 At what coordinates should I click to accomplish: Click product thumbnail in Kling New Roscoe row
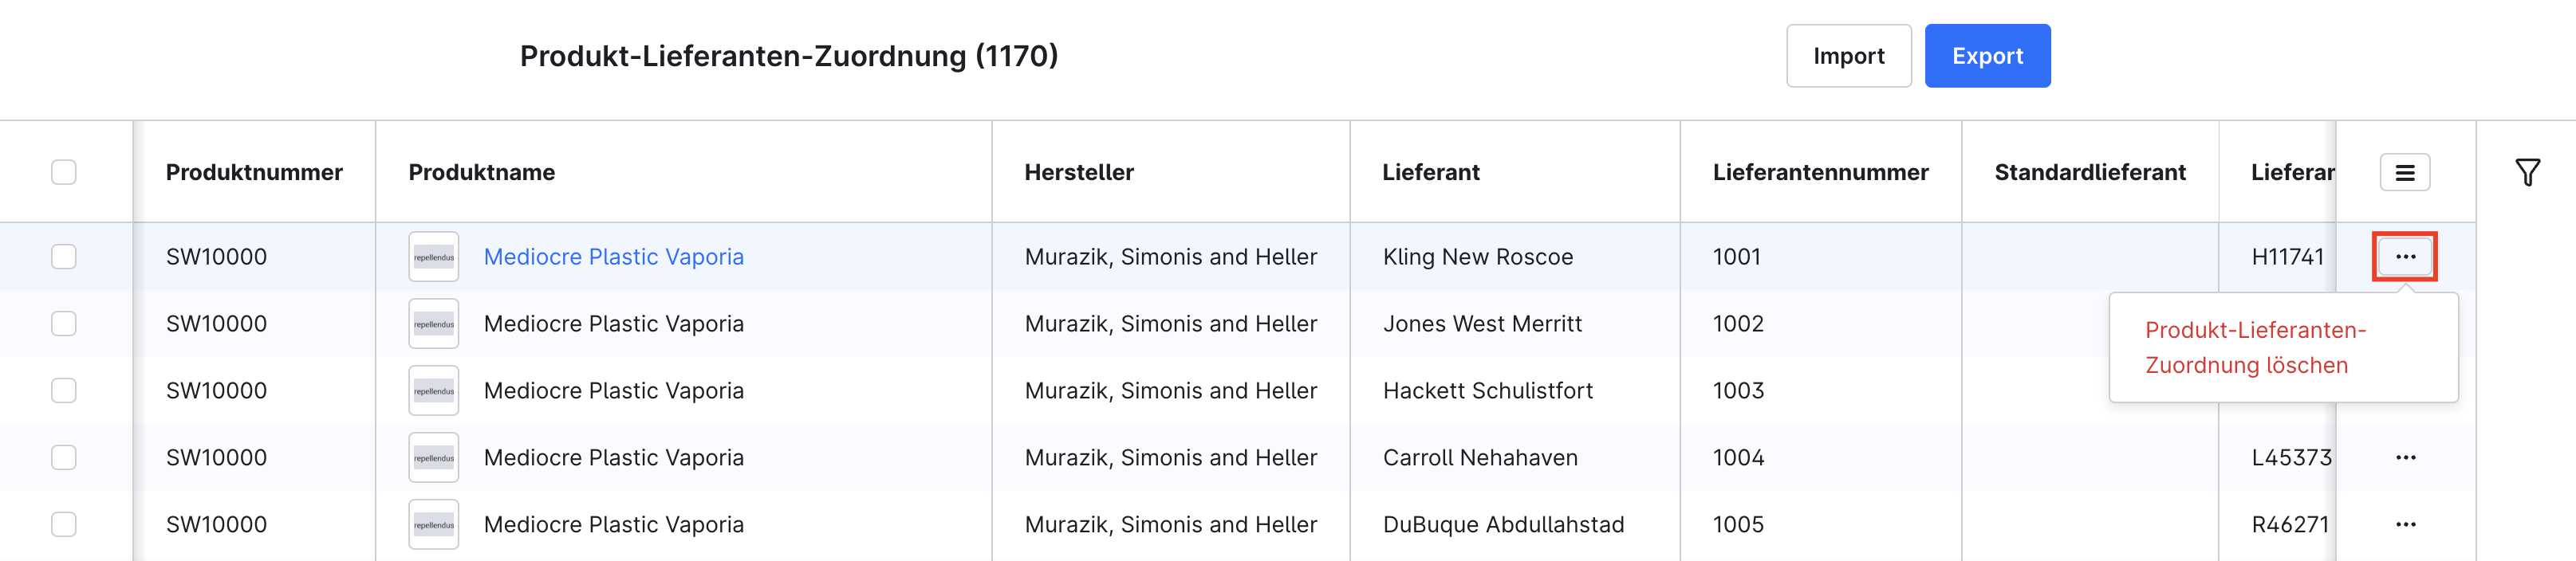click(x=433, y=257)
